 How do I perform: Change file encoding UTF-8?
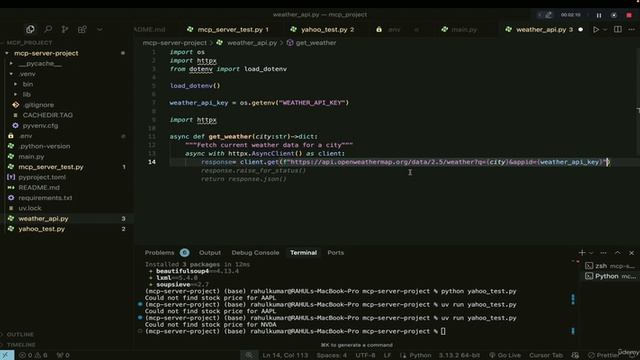(365, 355)
